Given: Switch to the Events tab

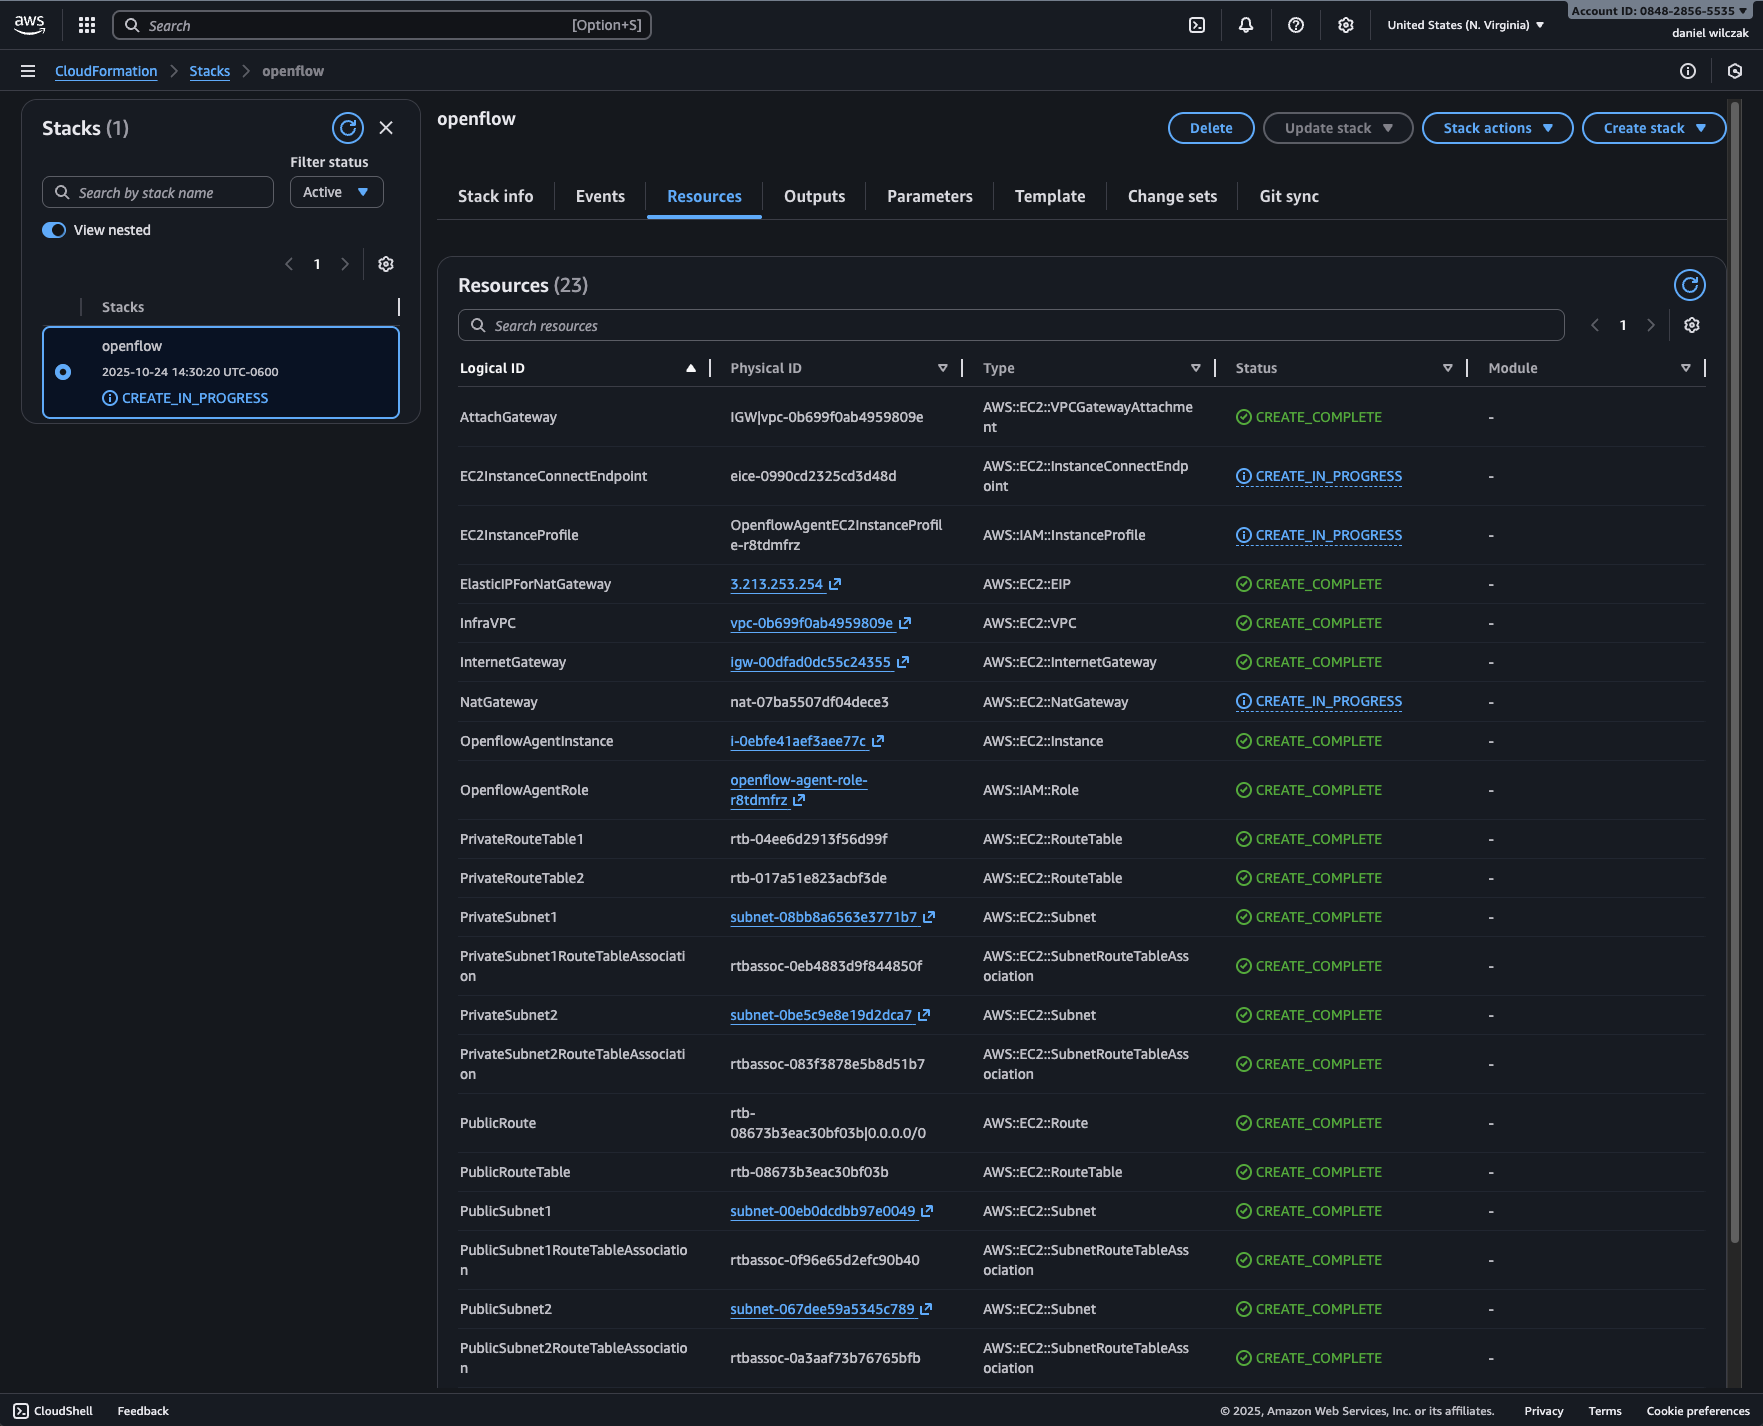Looking at the screenshot, I should coord(600,196).
